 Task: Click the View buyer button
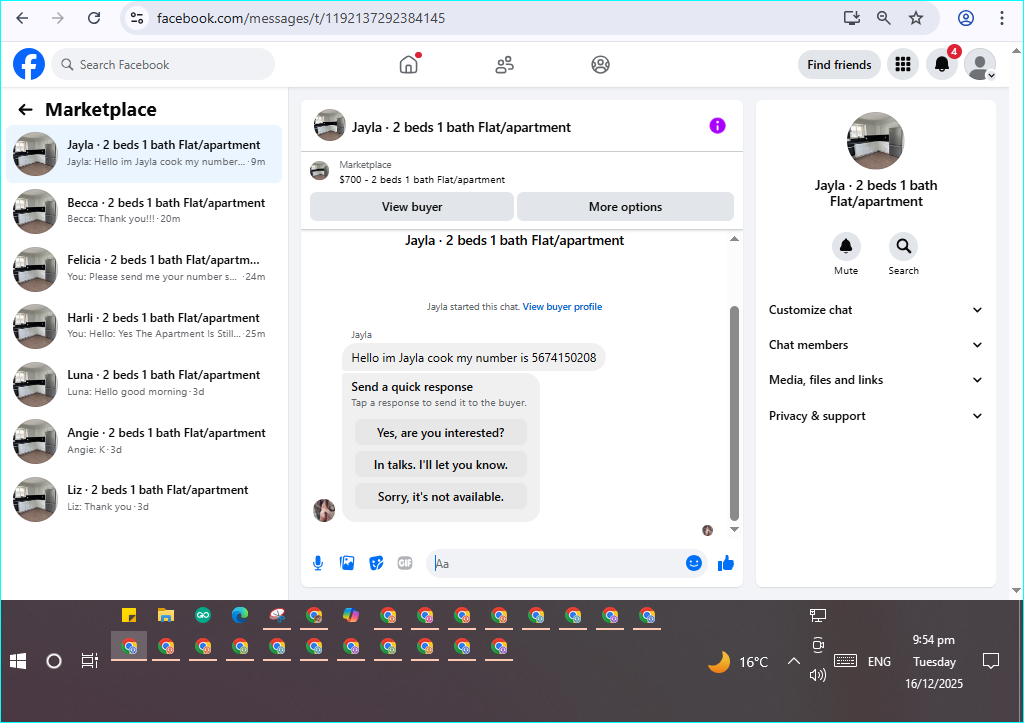click(x=411, y=206)
